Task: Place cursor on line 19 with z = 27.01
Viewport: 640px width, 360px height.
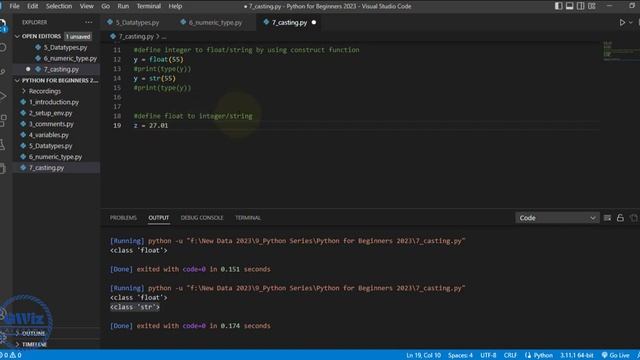Action: click(151, 126)
